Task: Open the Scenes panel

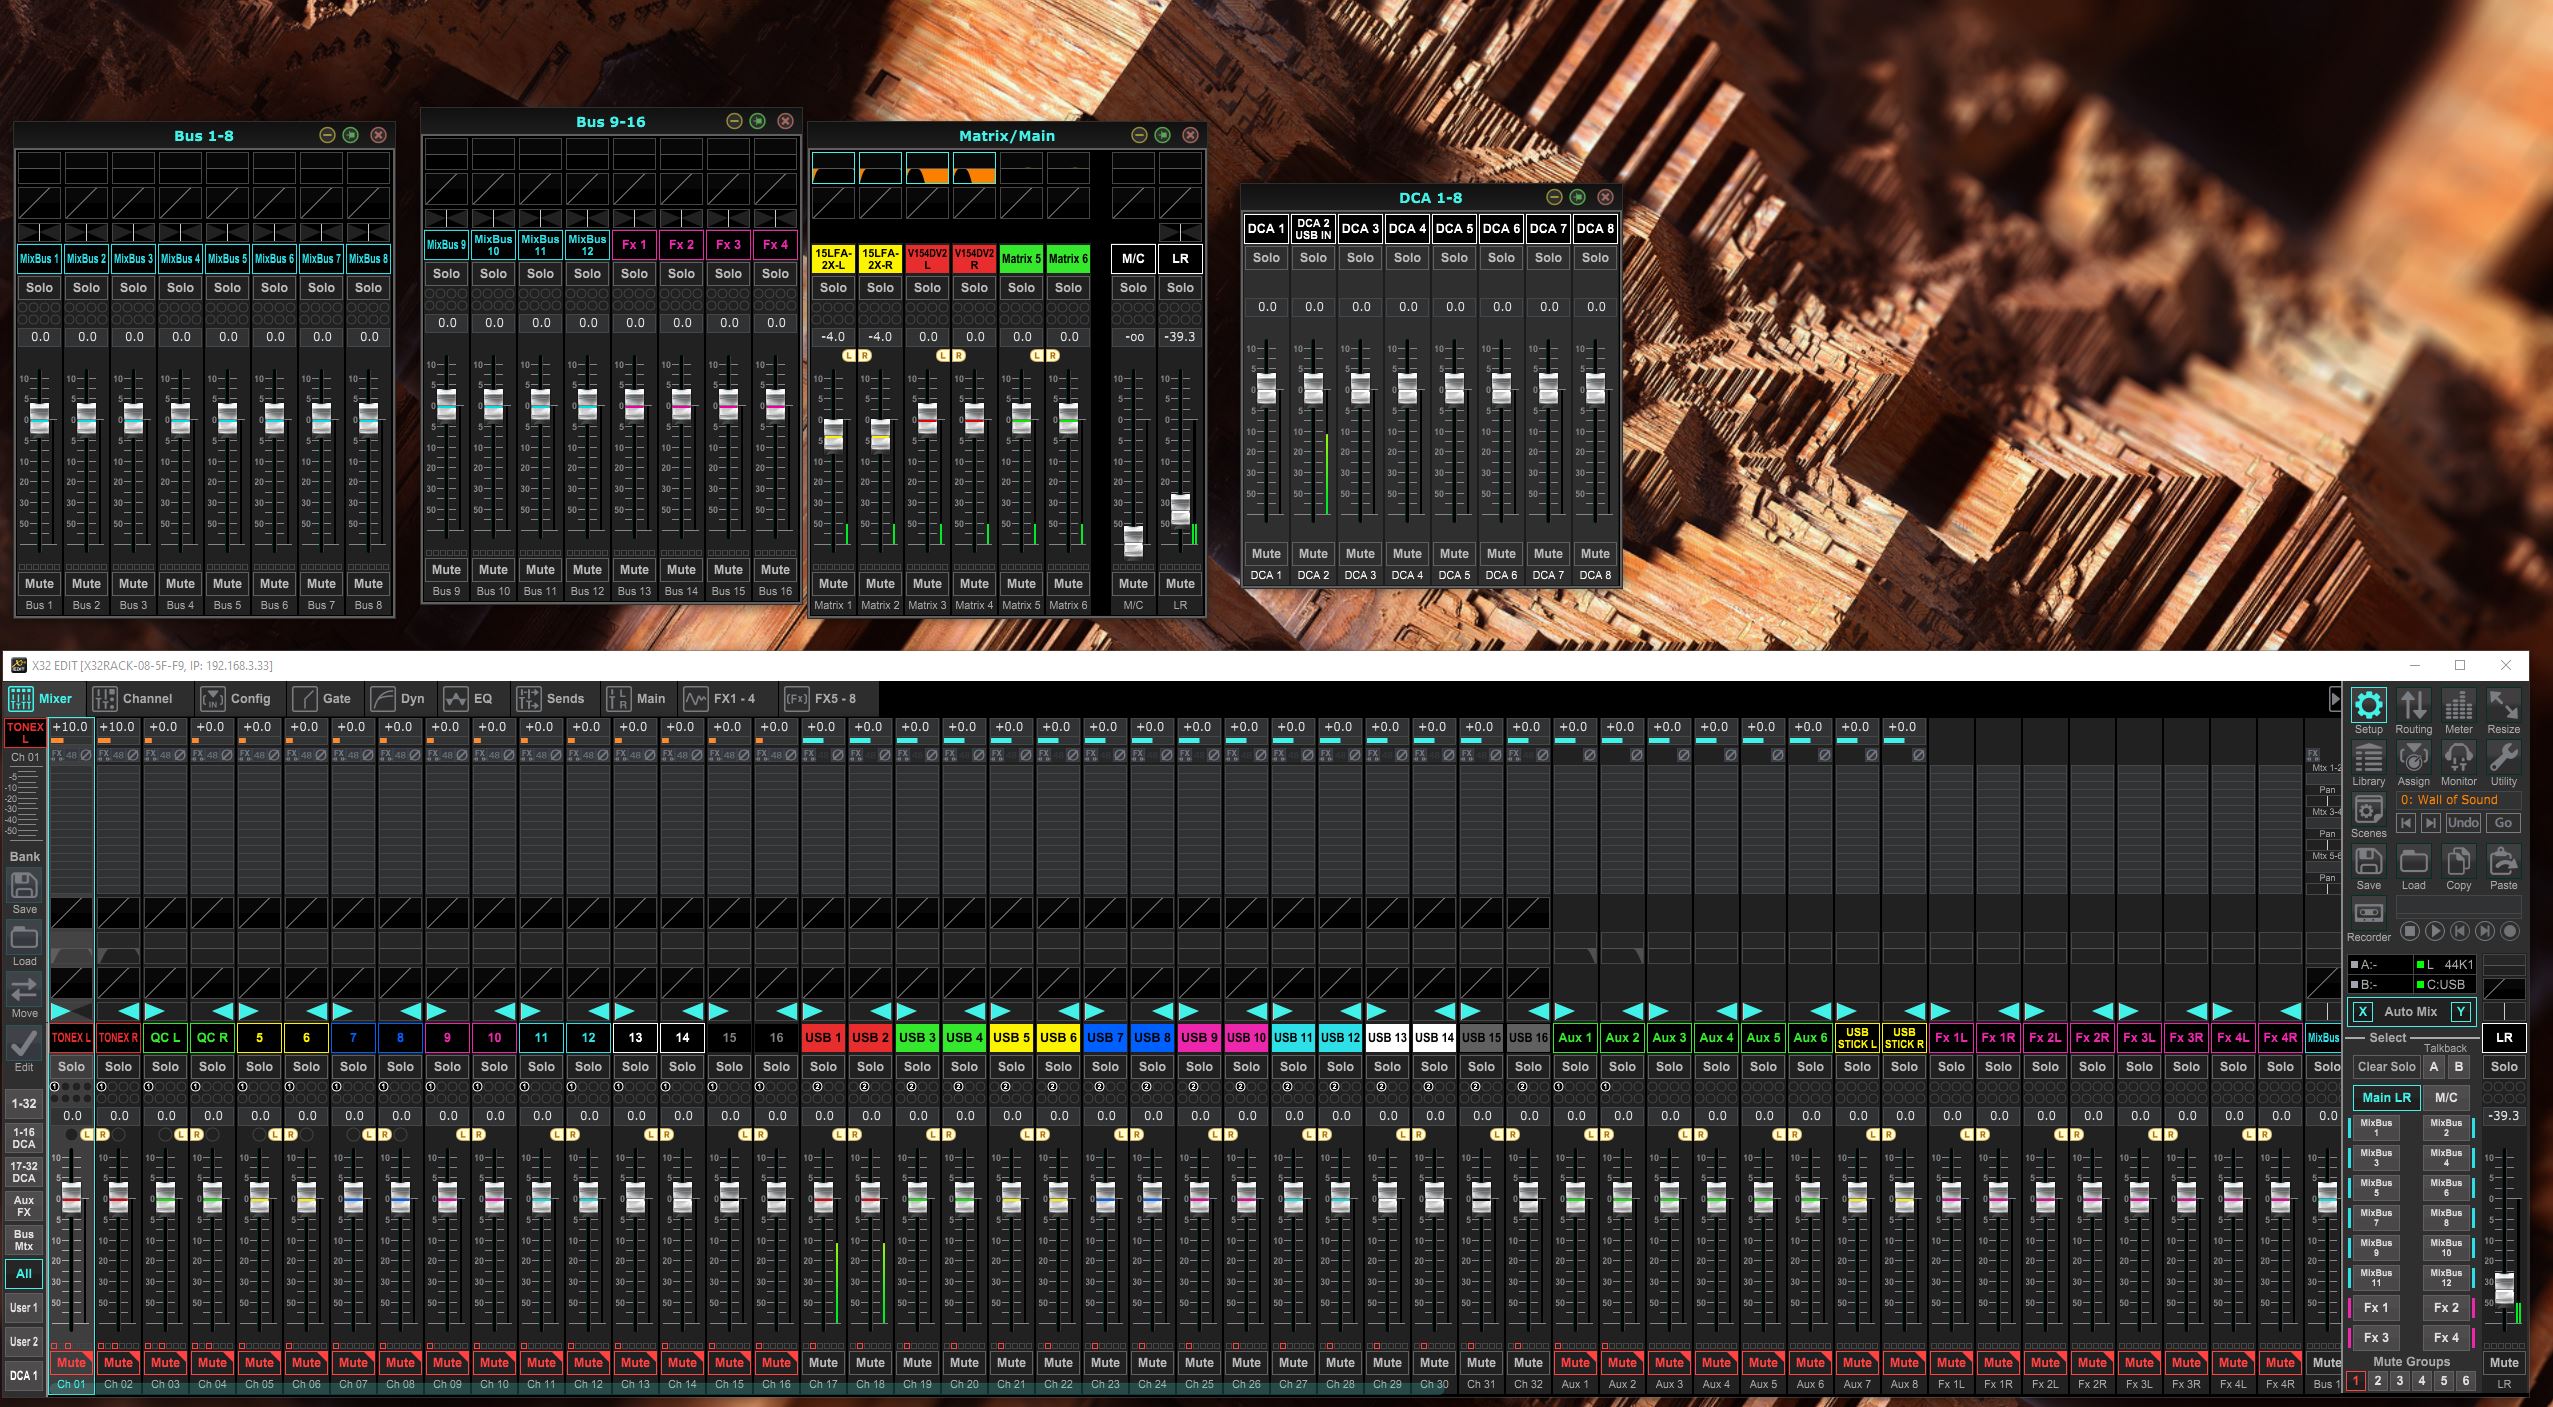Action: pos(2368,810)
